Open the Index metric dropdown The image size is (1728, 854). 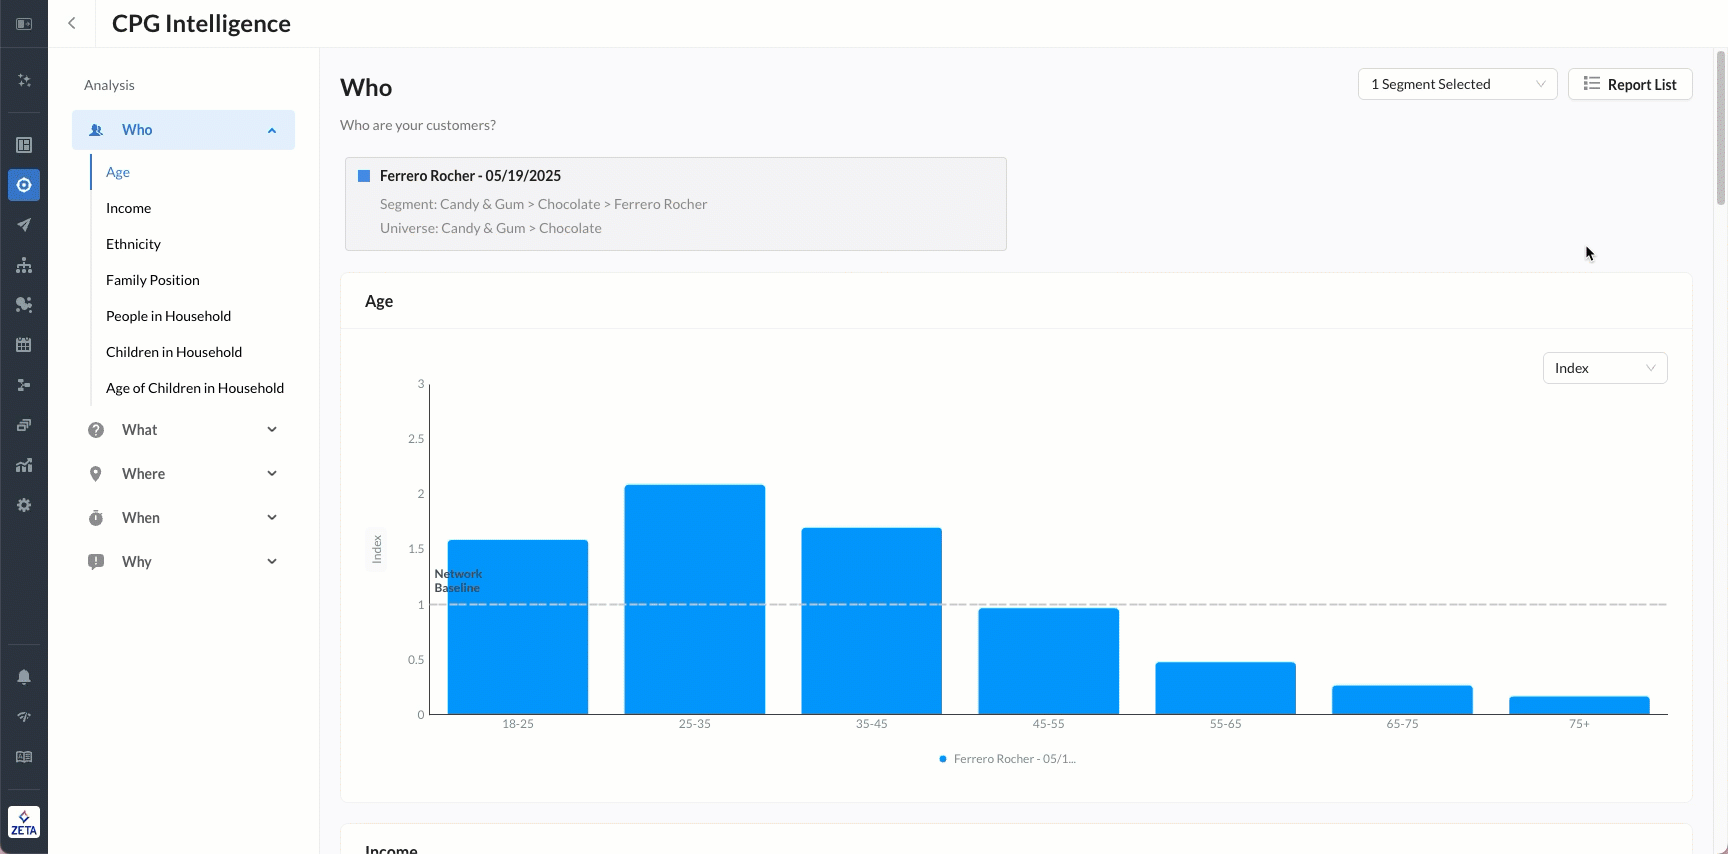tap(1604, 368)
